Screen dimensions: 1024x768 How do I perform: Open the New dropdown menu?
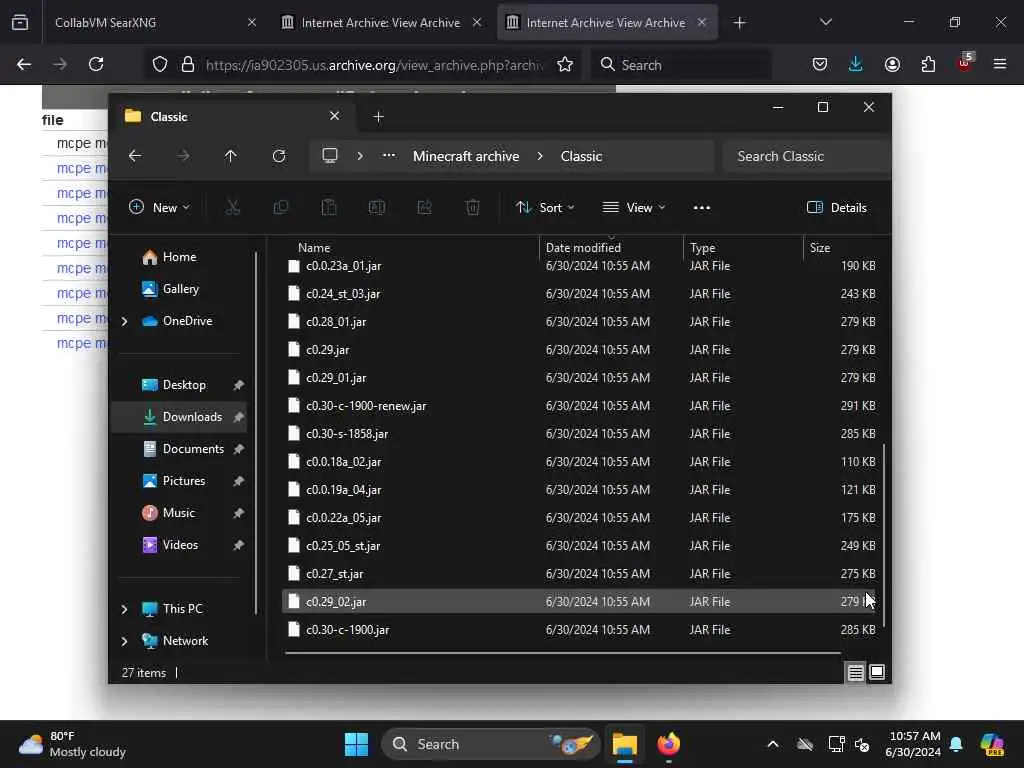tap(159, 208)
